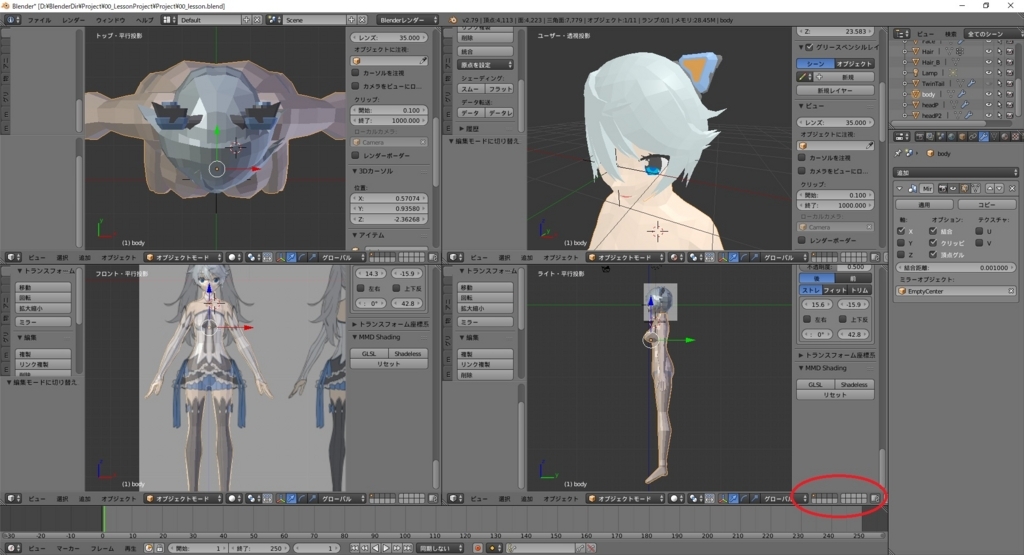Expand the トランスフォーム座標系 panel
1024x555 pixels.
coord(355,325)
